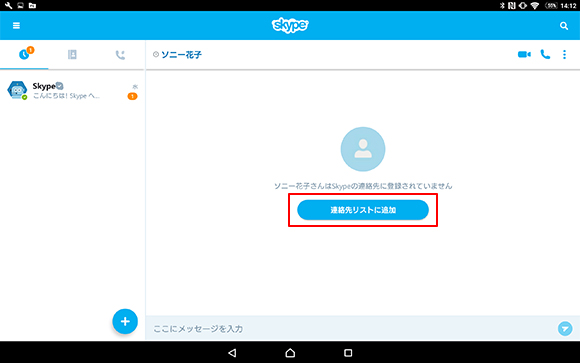Tap the ソニー花子 conversation title

click(181, 55)
